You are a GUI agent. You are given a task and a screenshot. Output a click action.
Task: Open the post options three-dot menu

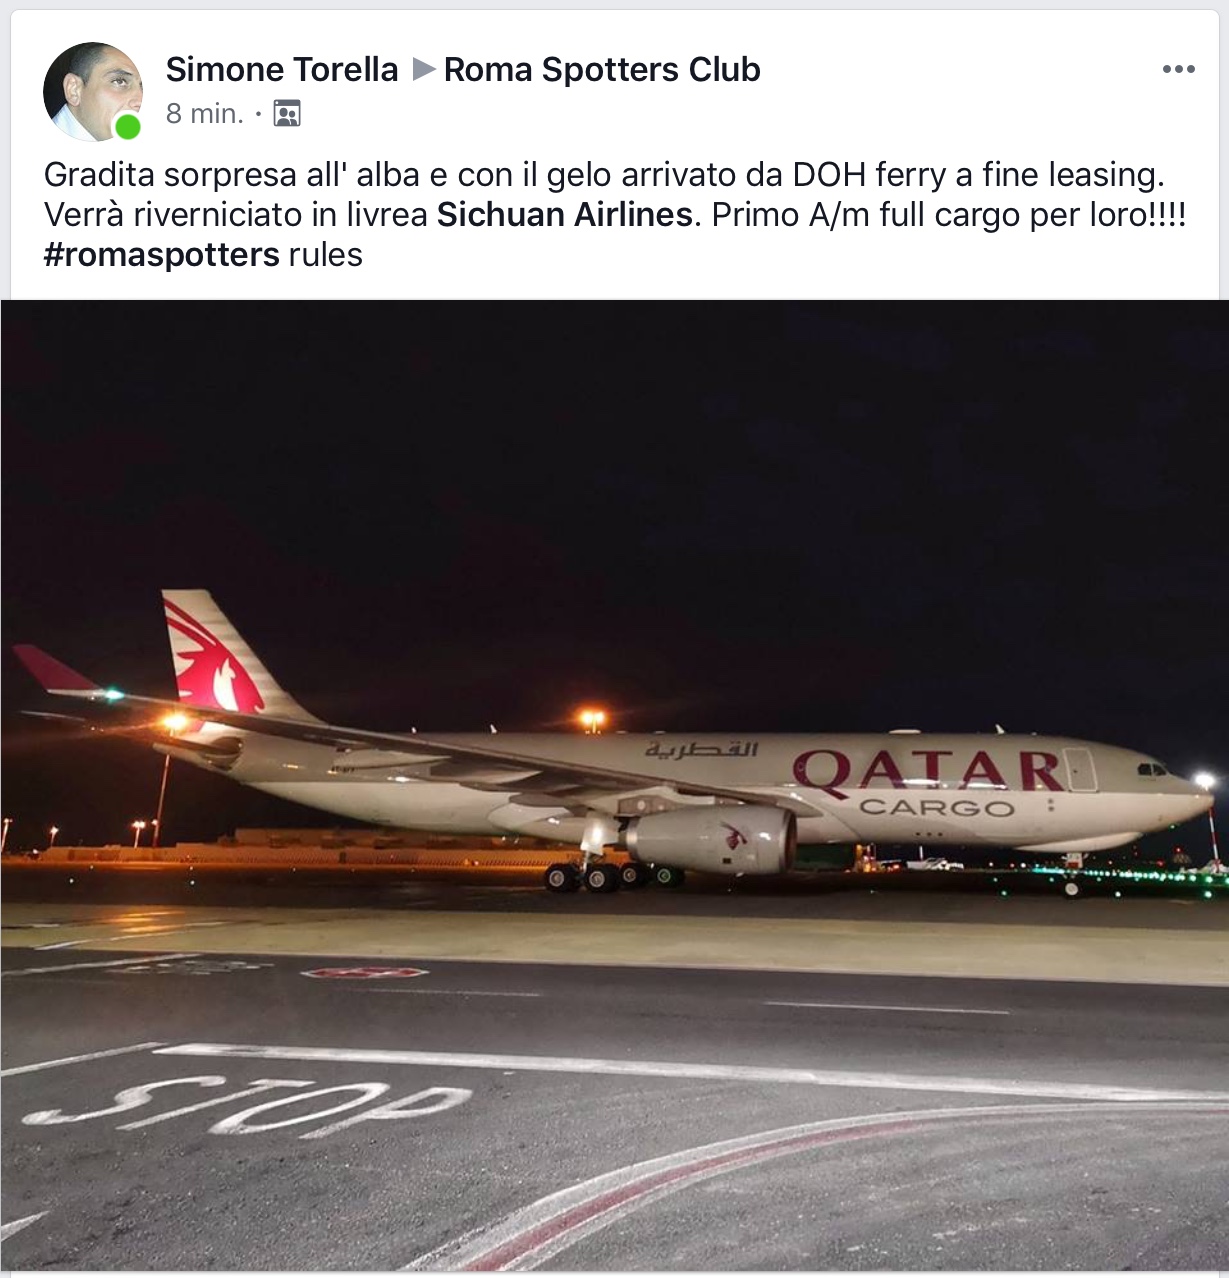1178,69
